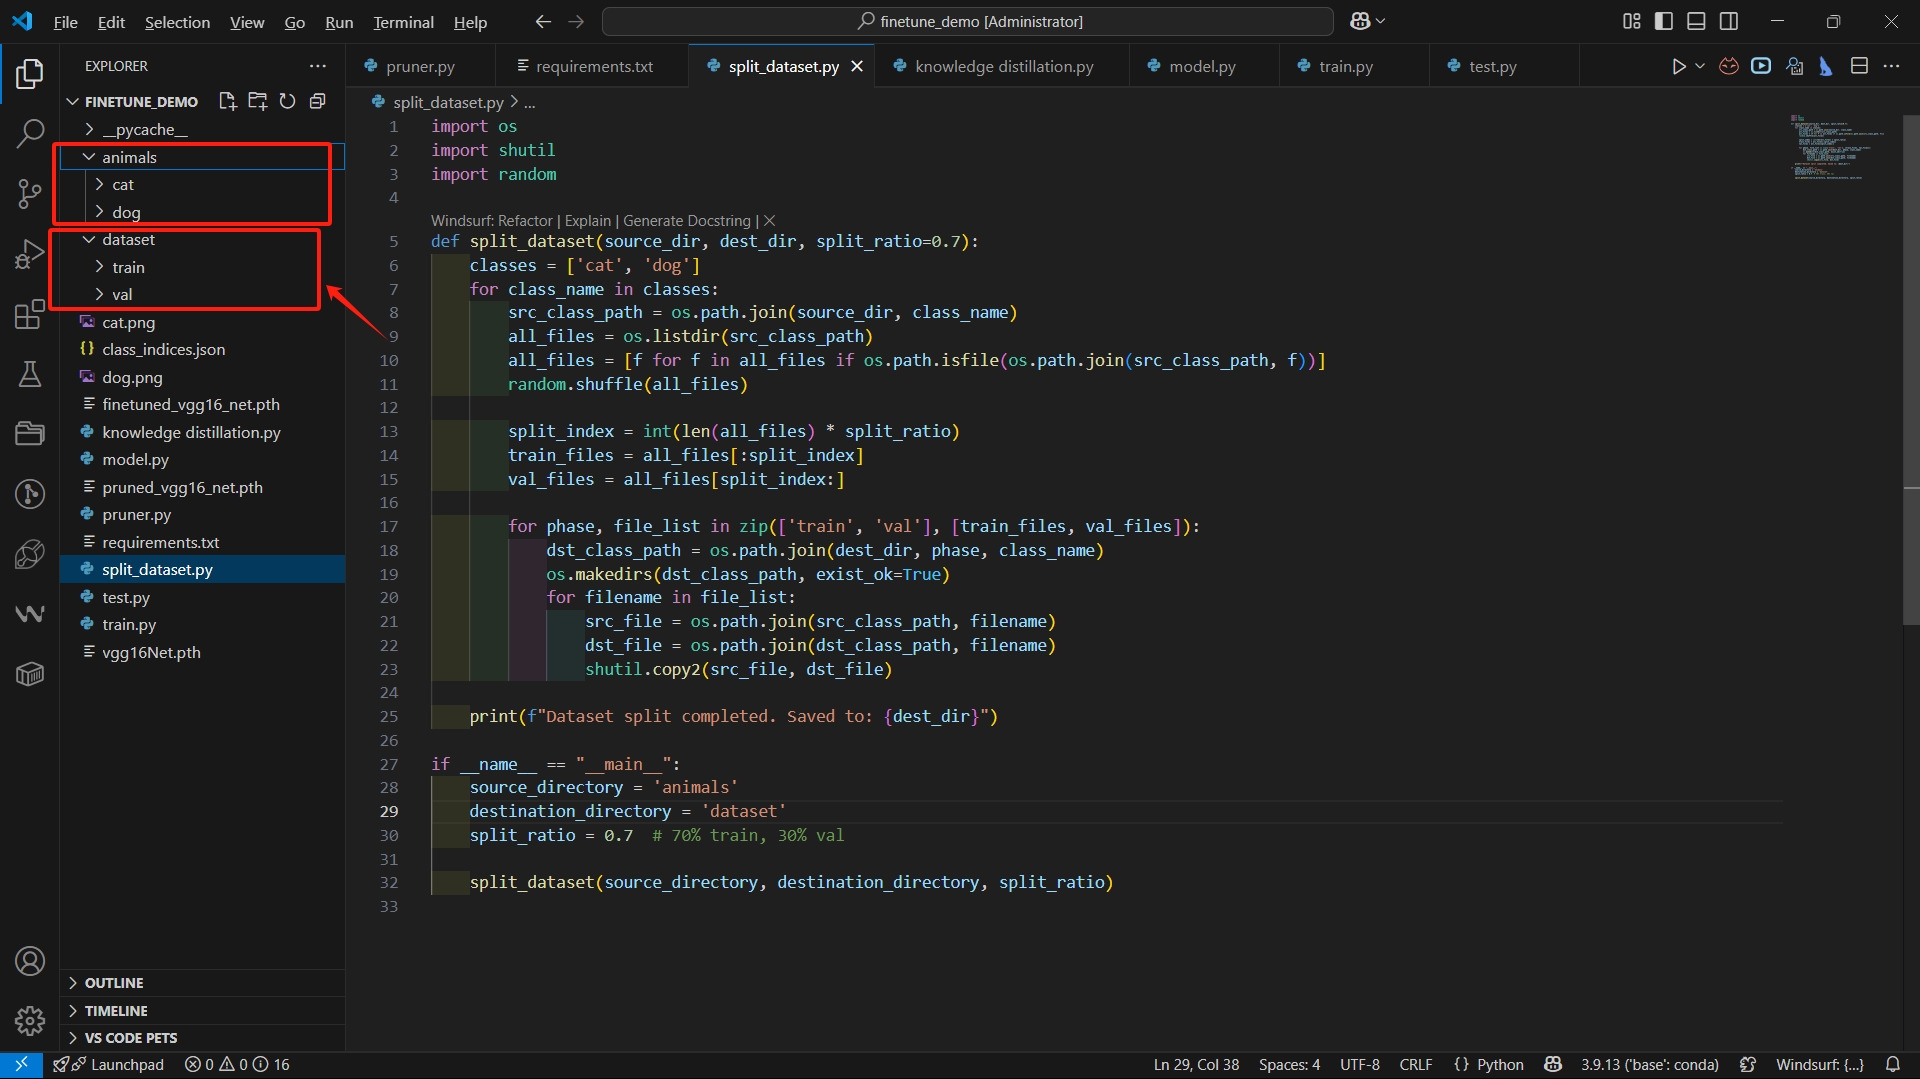
Task: Switch to knowledge distillation.py tab
Action: click(1004, 66)
